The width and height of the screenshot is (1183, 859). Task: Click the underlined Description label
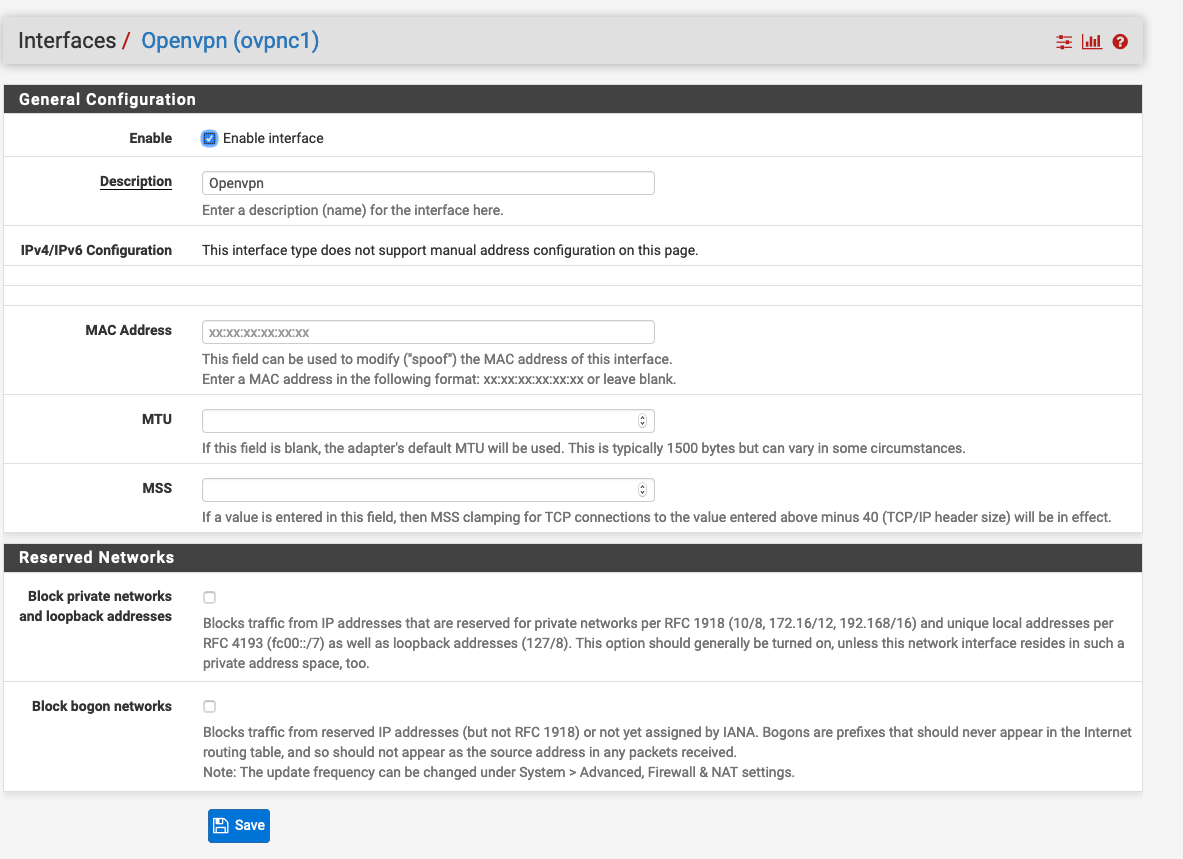click(x=136, y=182)
